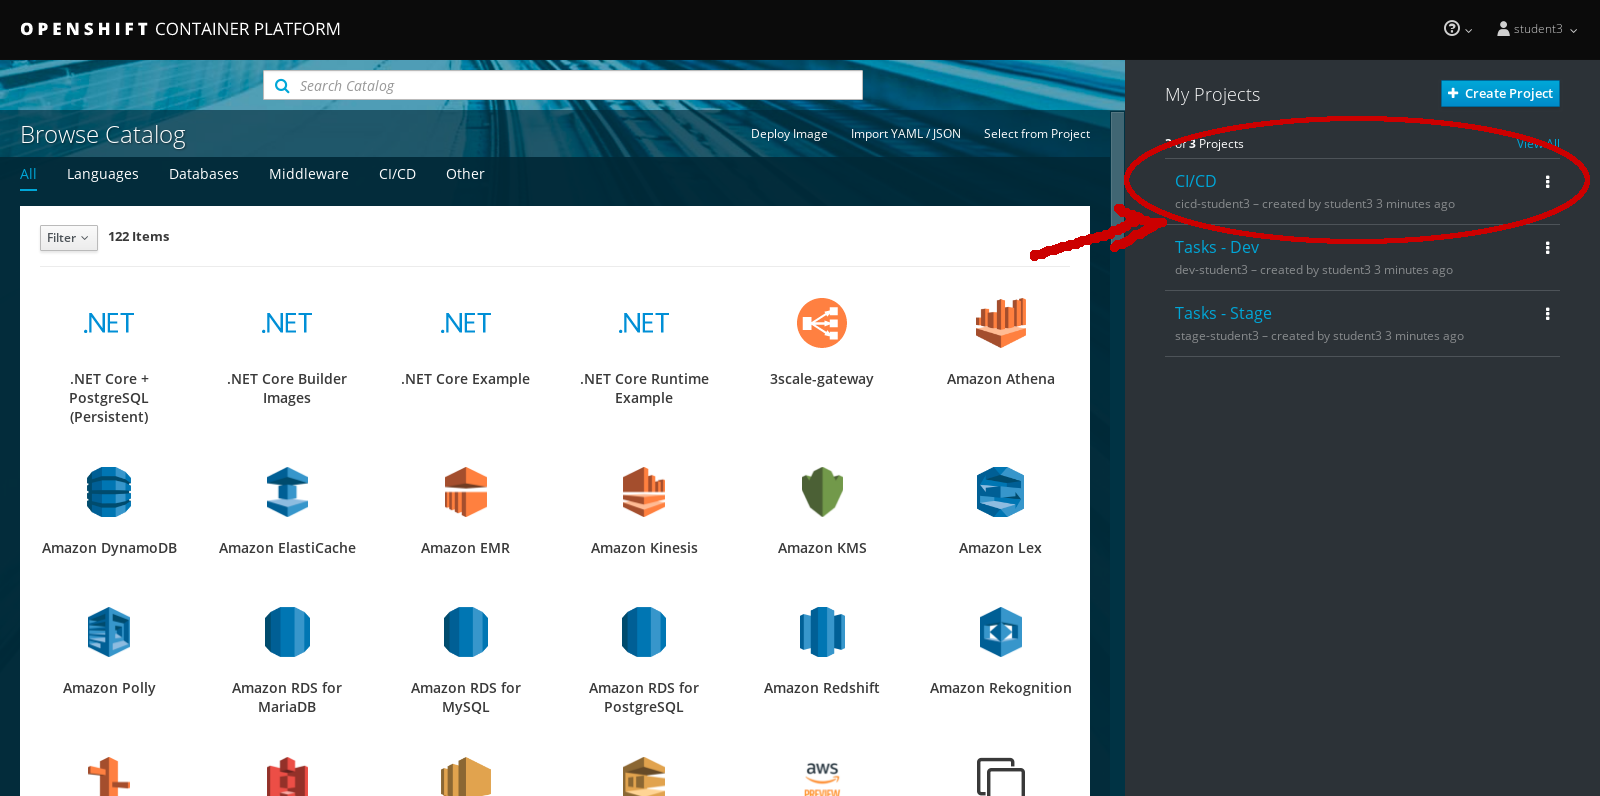Click the View All projects link
The width and height of the screenshot is (1600, 796).
(1538, 144)
